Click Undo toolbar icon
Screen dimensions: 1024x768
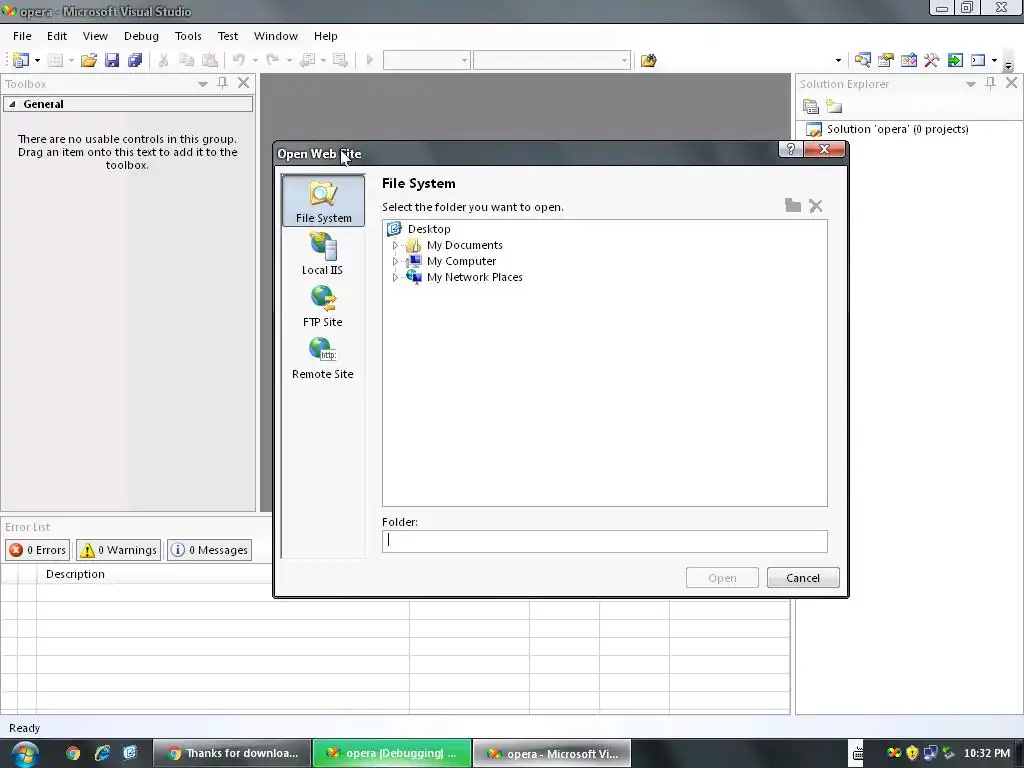click(x=239, y=60)
